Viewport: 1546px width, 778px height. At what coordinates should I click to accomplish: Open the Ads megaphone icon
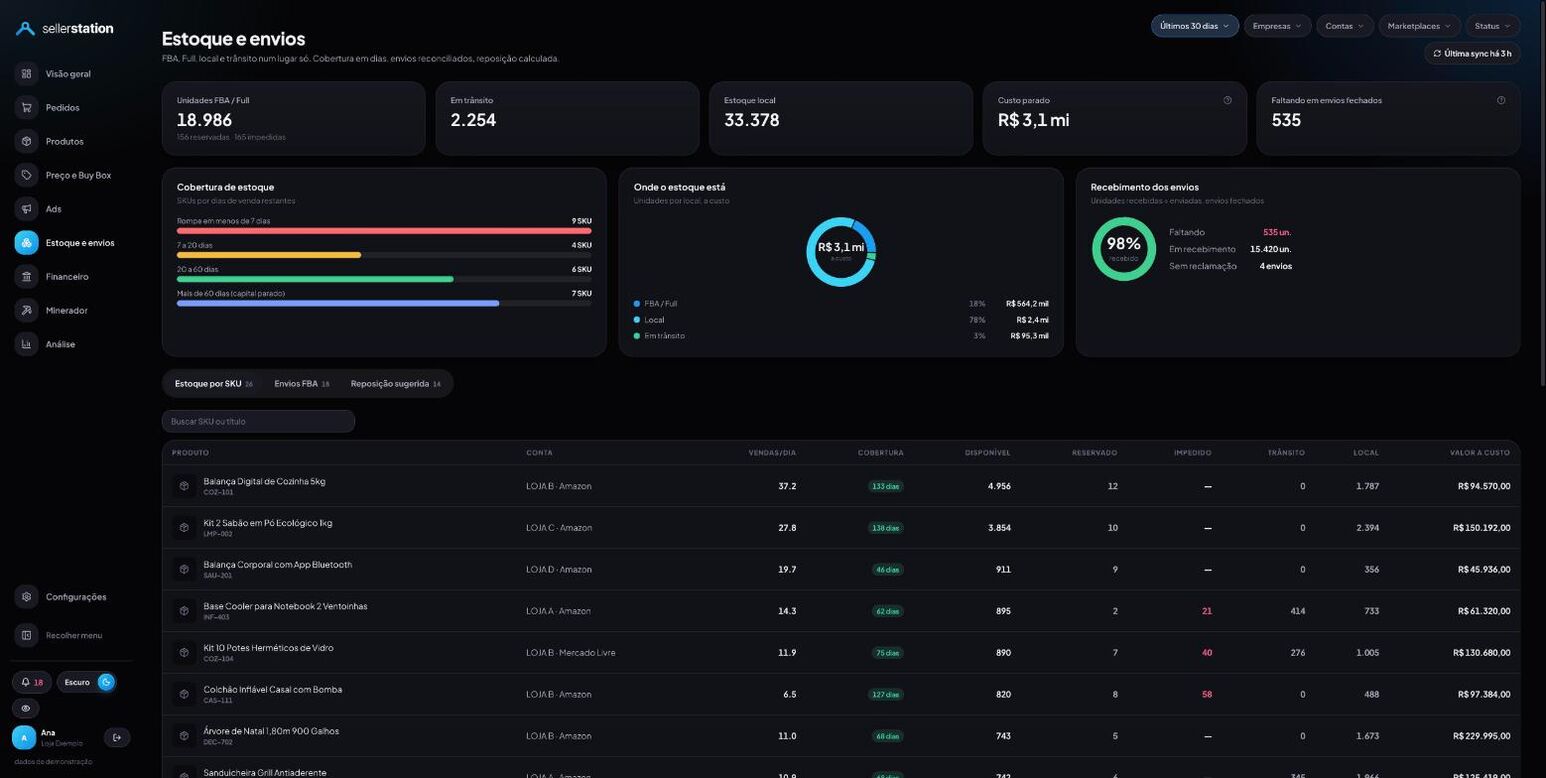(x=26, y=209)
